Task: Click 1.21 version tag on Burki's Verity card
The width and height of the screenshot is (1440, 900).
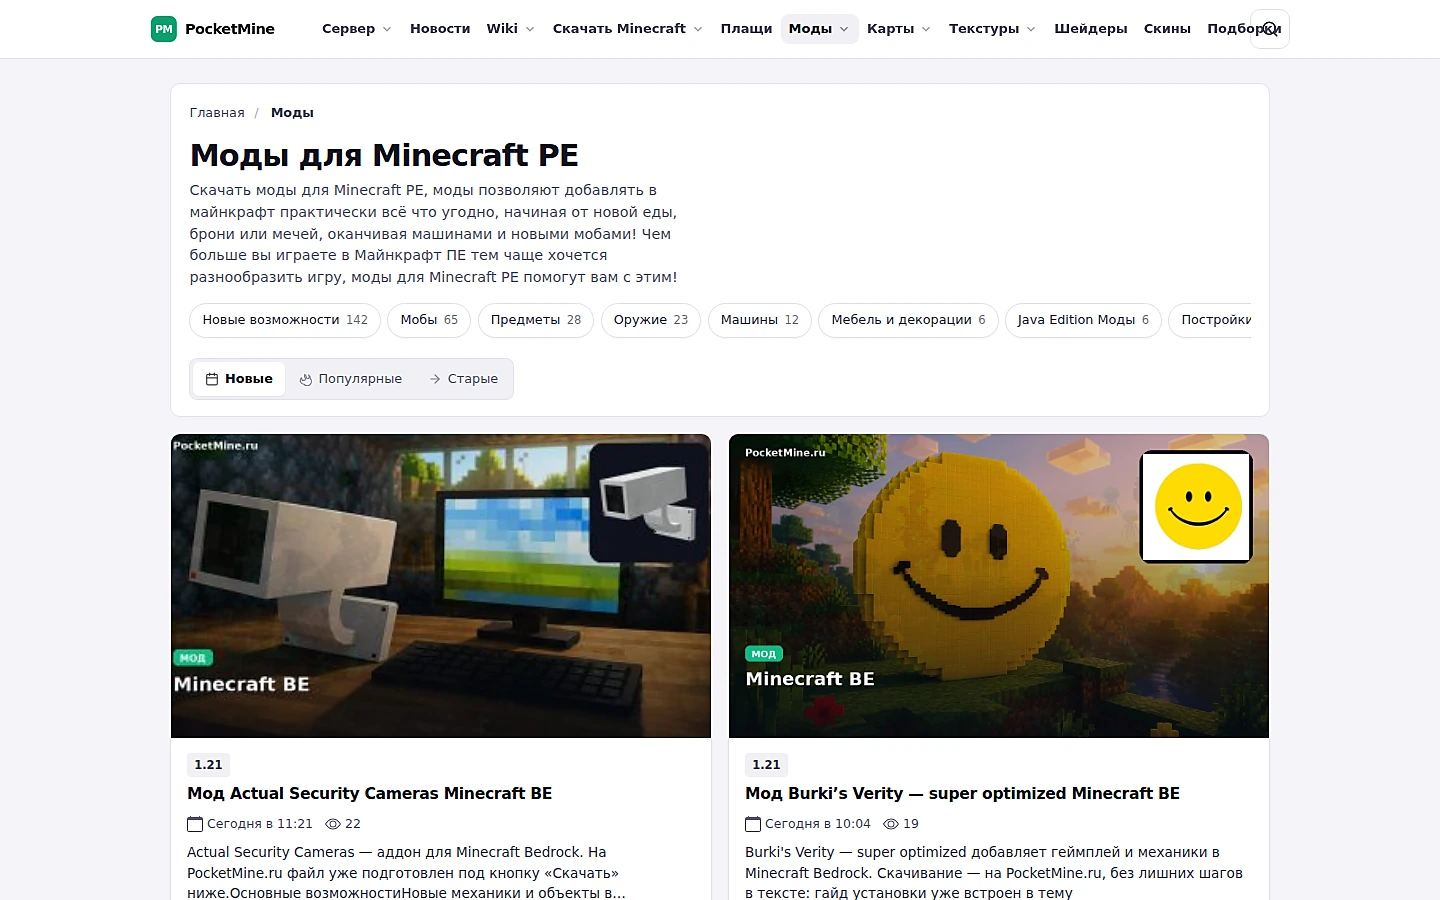Action: [x=766, y=765]
